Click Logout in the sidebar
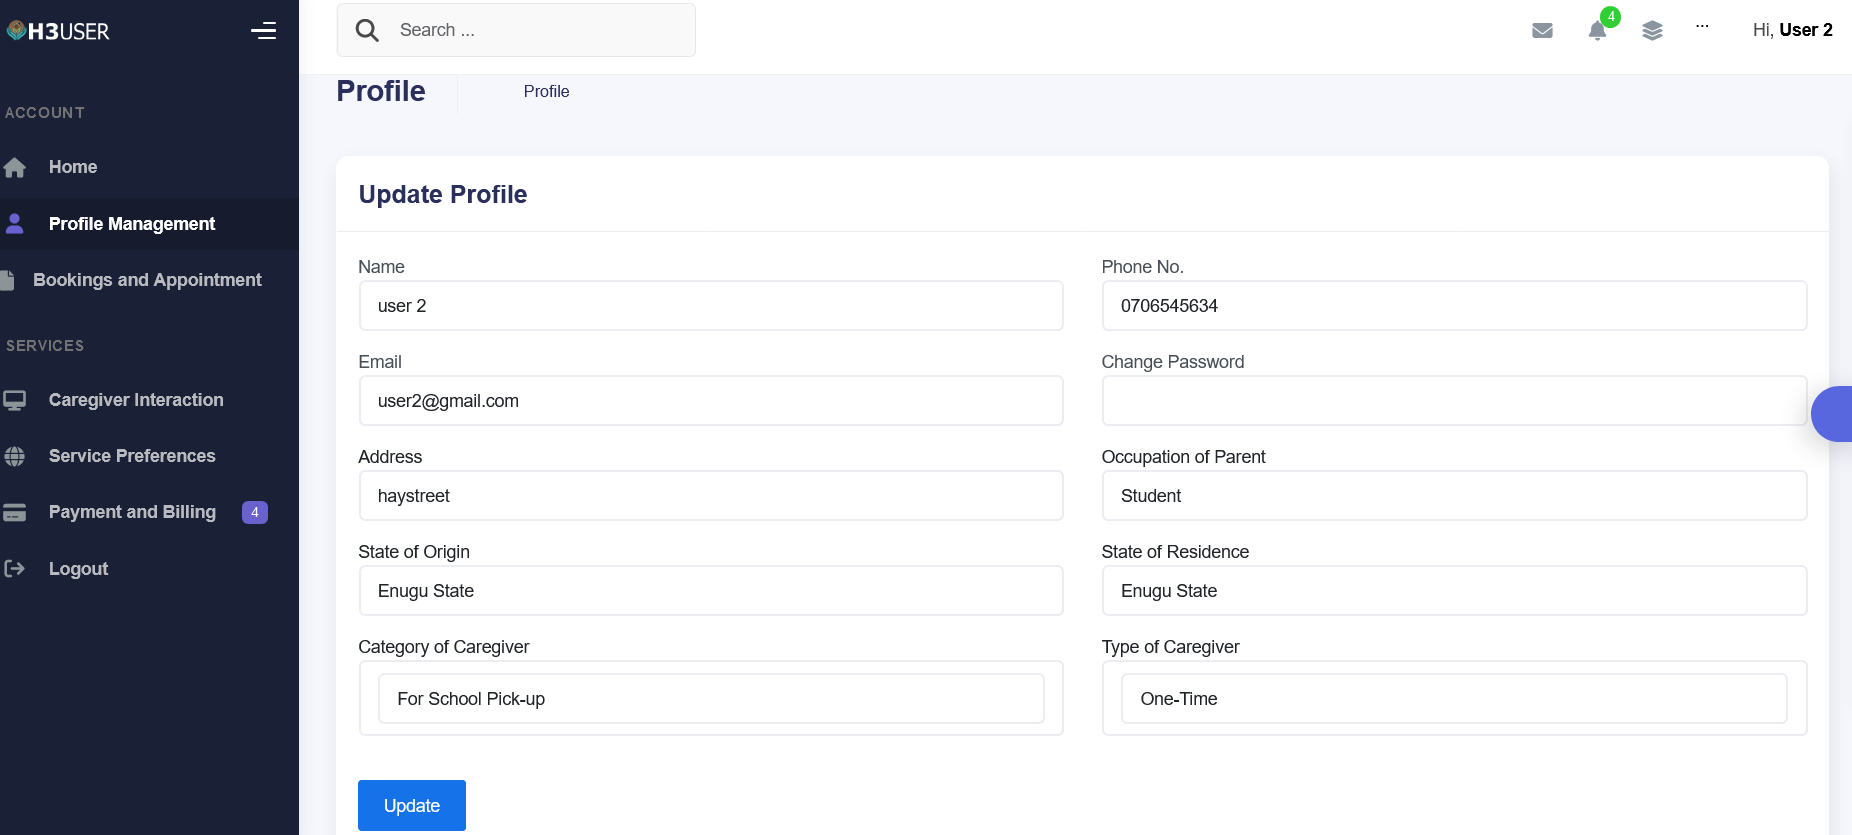Viewport: 1852px width, 835px height. (x=78, y=569)
